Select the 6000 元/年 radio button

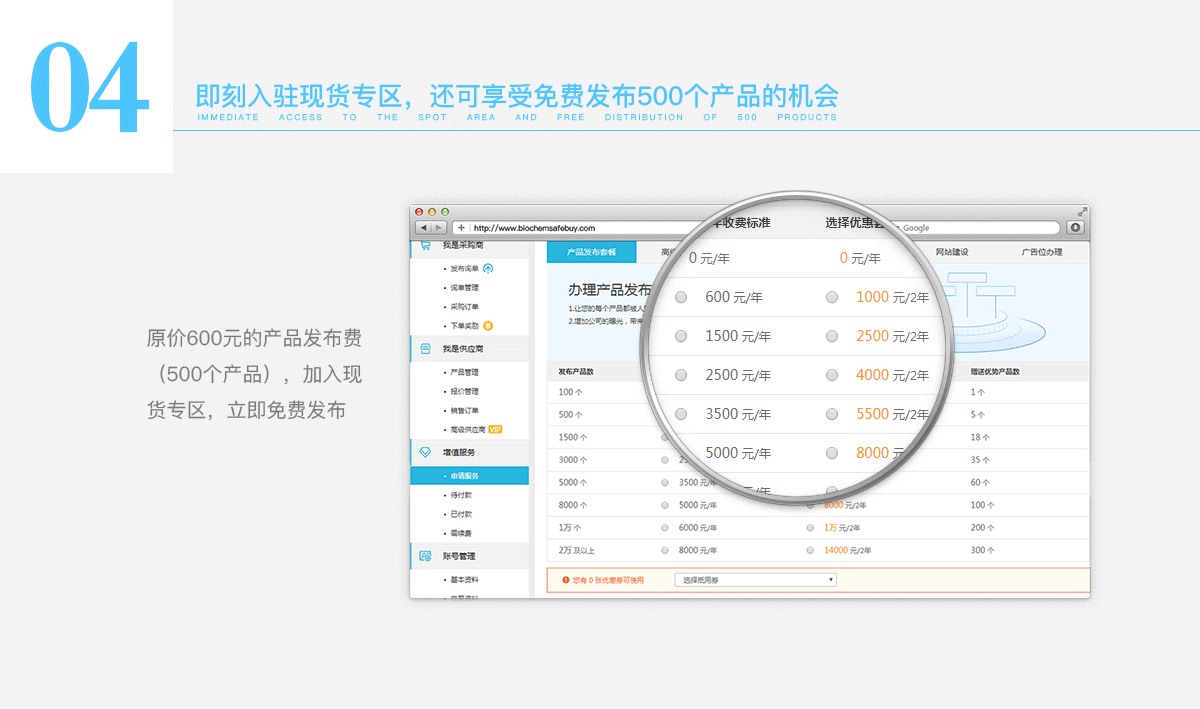(x=664, y=528)
